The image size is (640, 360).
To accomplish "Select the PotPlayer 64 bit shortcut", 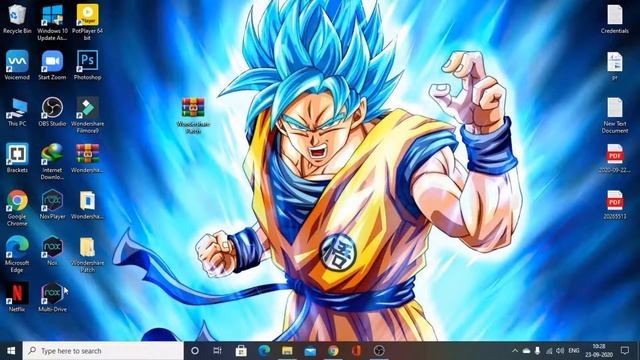I will tap(87, 22).
